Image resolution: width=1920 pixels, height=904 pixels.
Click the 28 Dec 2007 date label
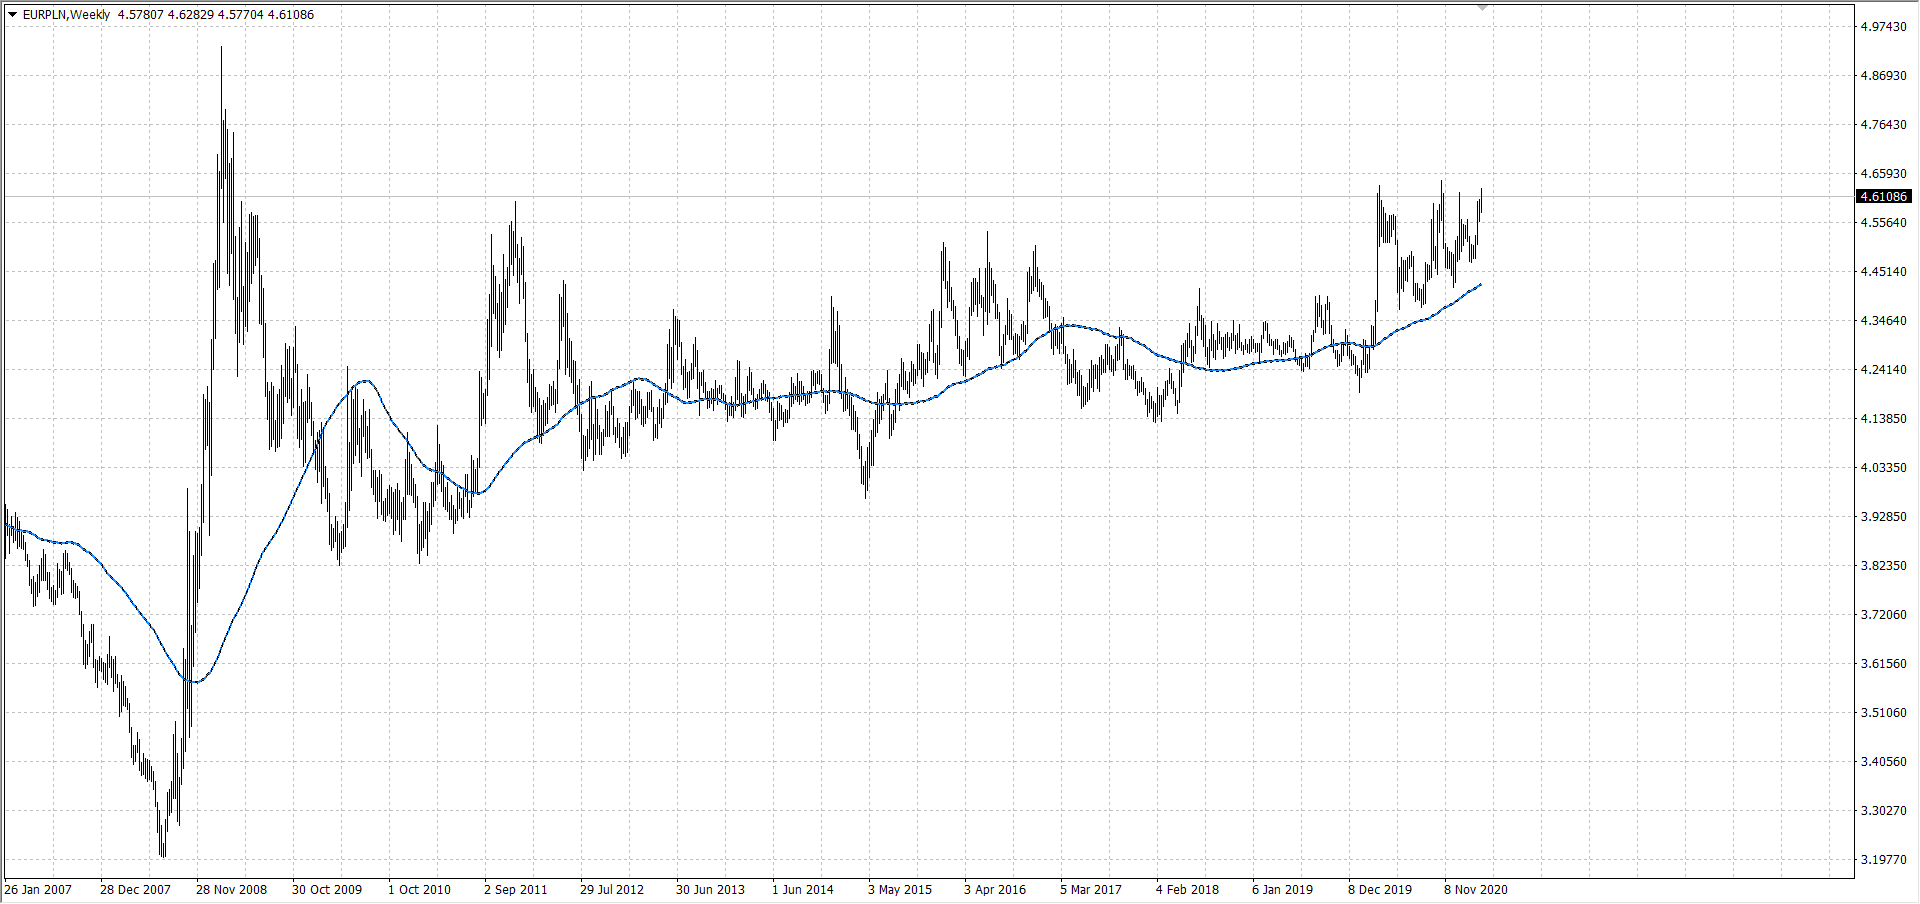pos(135,890)
